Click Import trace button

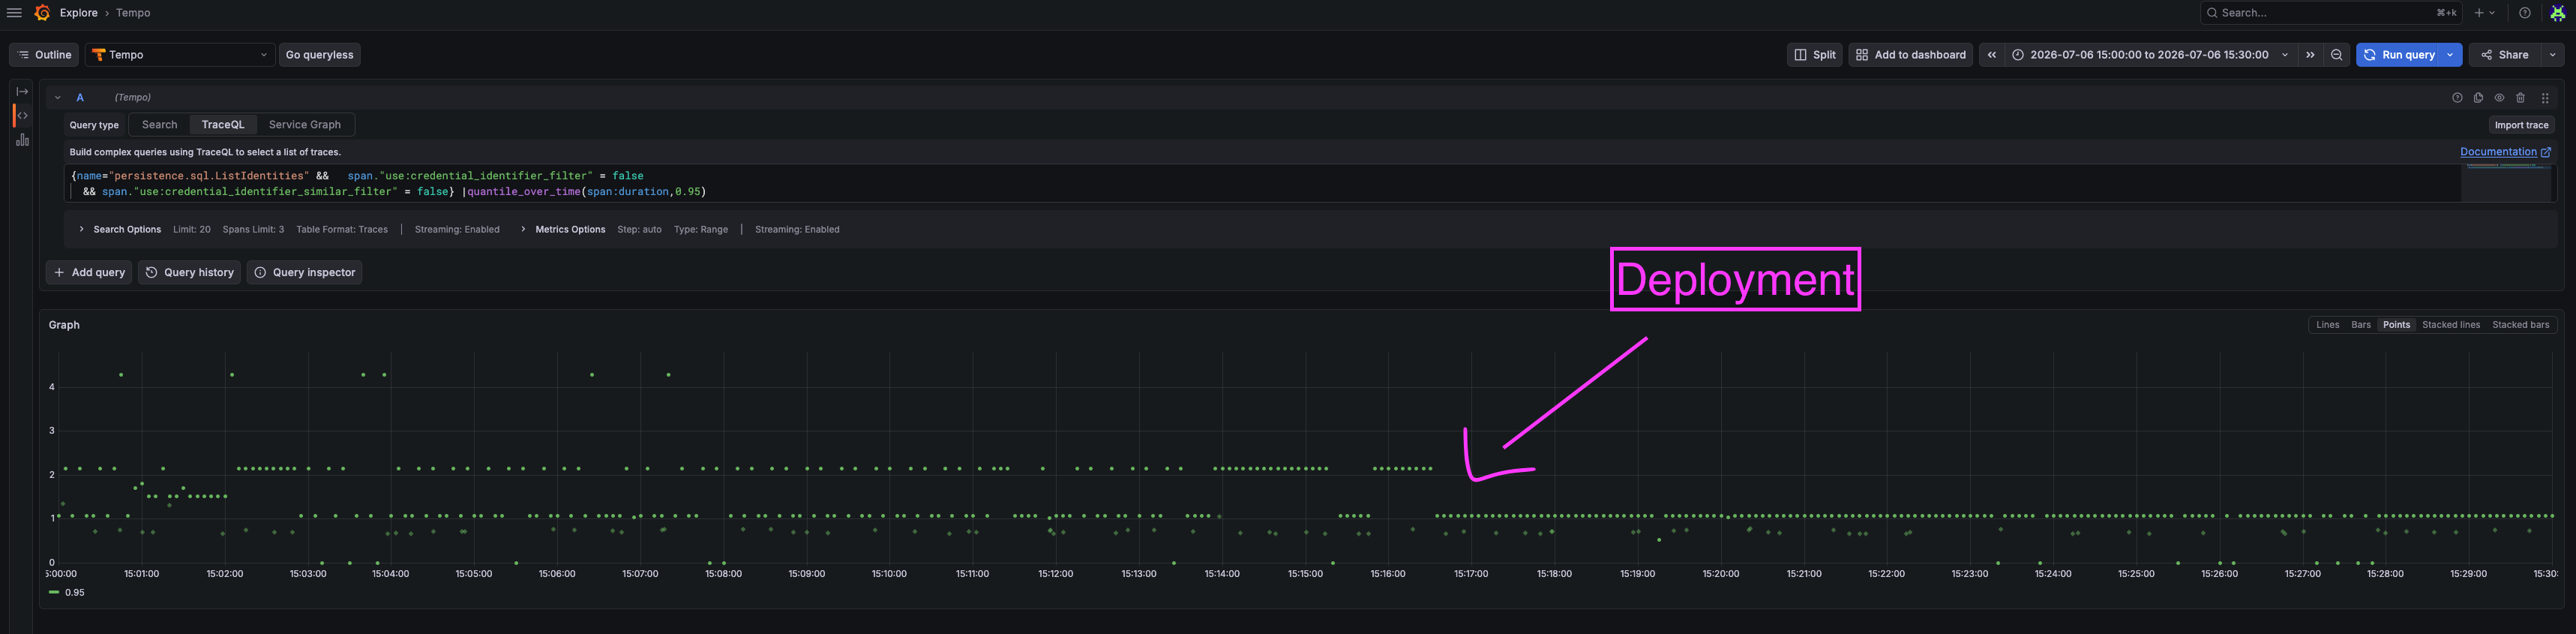coord(2521,125)
